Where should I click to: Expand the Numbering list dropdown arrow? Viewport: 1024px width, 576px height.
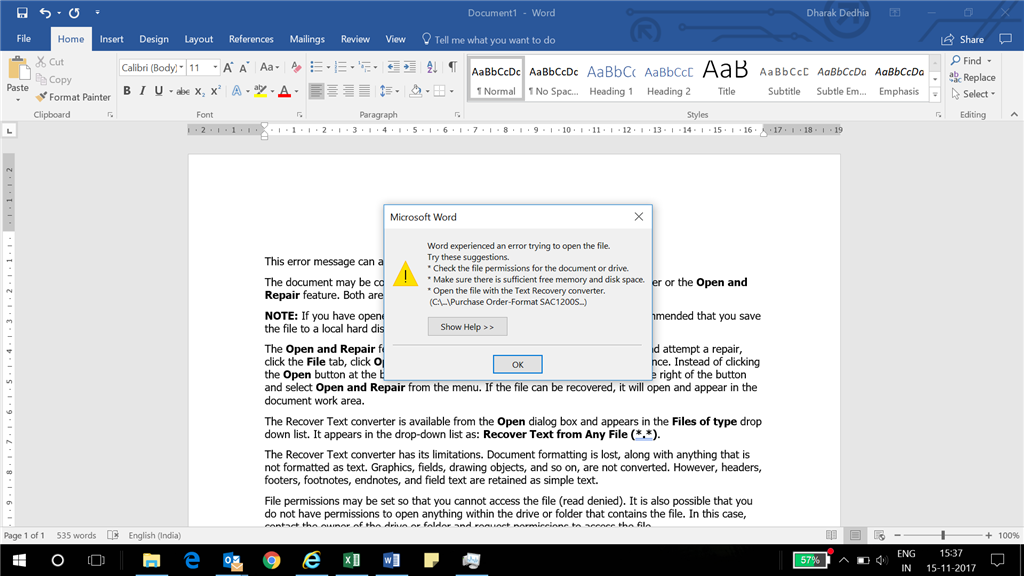click(x=352, y=67)
